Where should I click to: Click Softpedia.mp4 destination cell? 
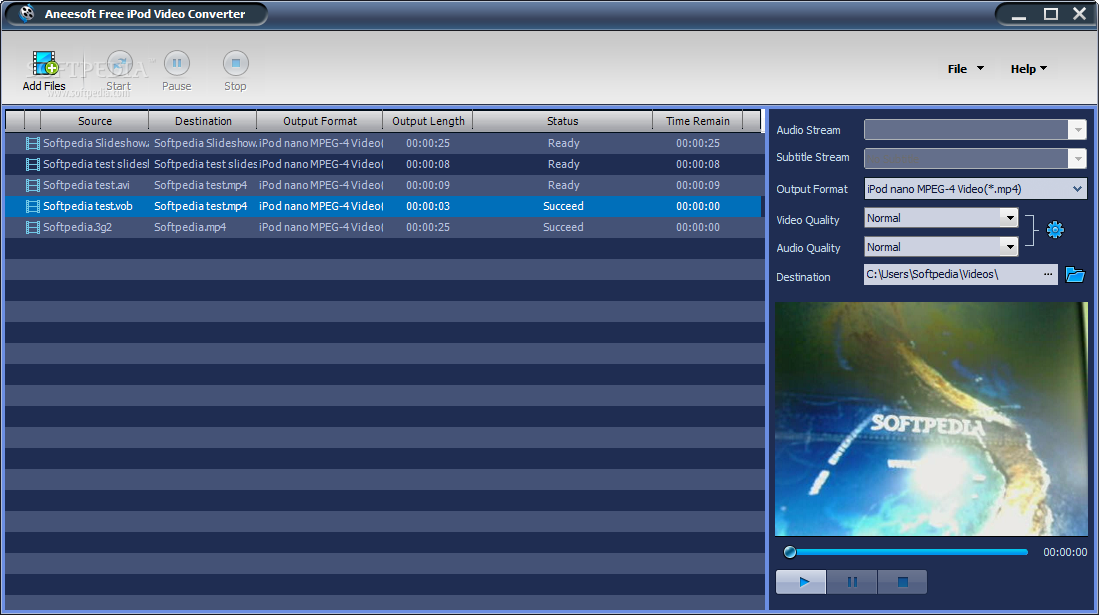pos(190,227)
